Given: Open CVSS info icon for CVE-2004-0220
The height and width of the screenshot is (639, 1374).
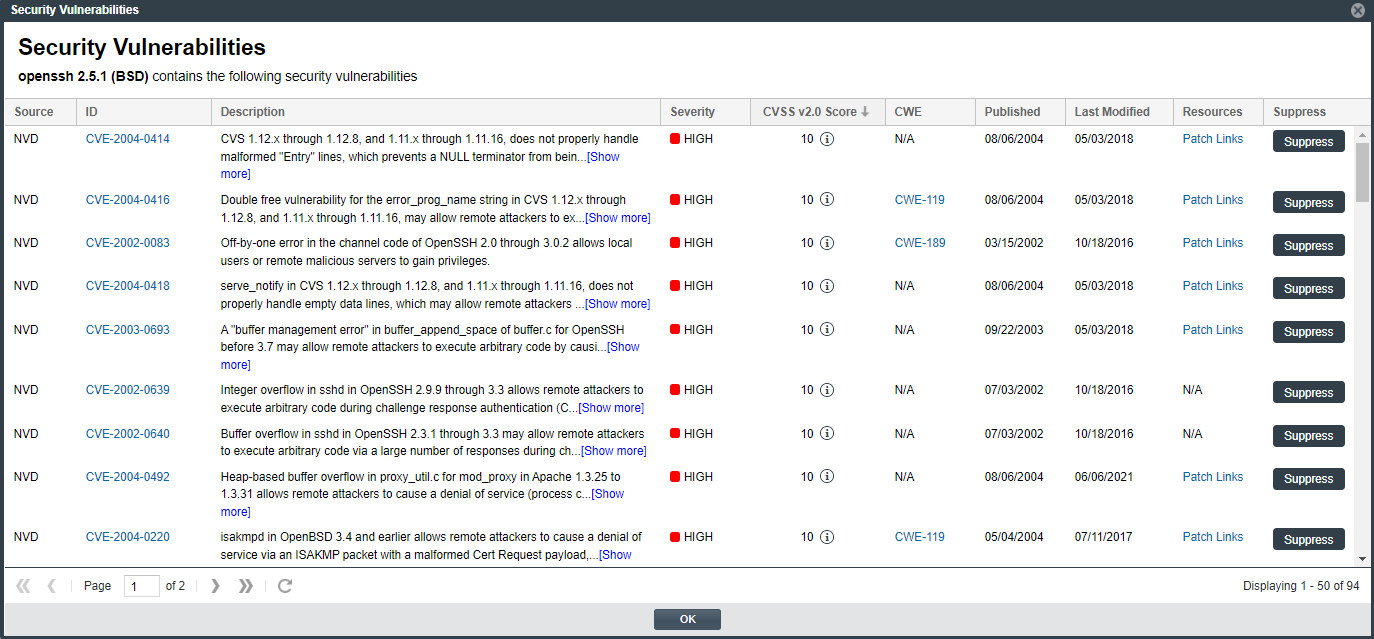Looking at the screenshot, I should tap(827, 537).
